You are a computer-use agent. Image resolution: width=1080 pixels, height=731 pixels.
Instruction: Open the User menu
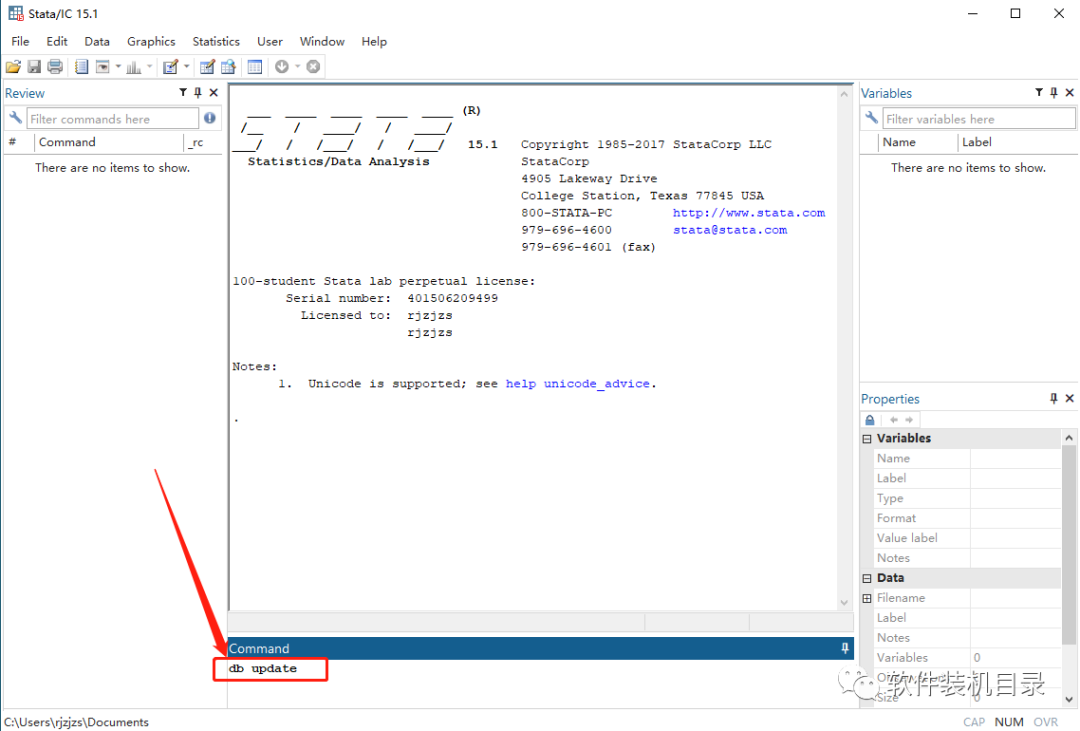tap(270, 41)
